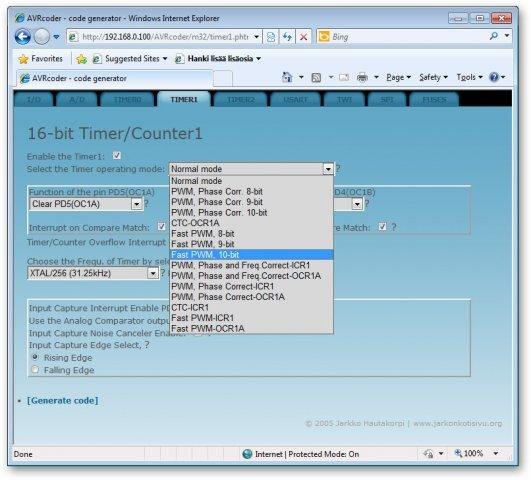
Task: Switch to the TIMER1 tab
Action: pos(184,99)
